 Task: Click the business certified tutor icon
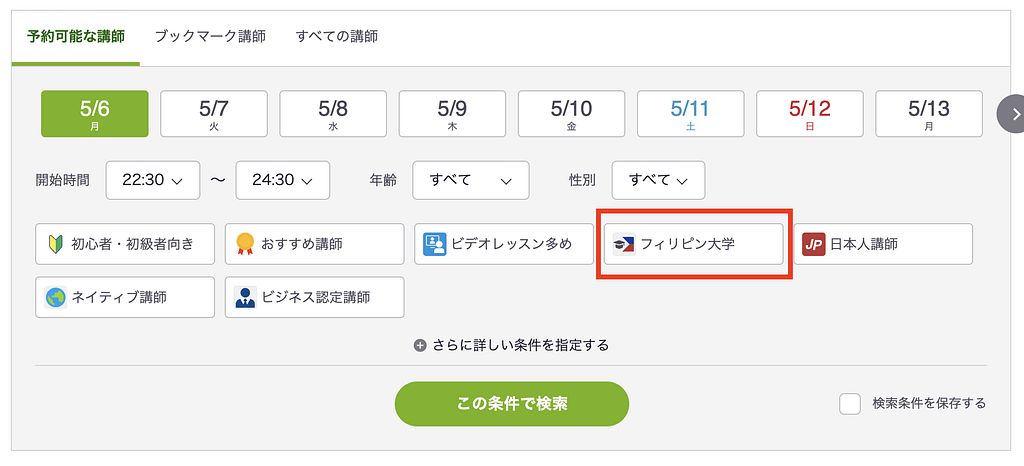click(245, 297)
